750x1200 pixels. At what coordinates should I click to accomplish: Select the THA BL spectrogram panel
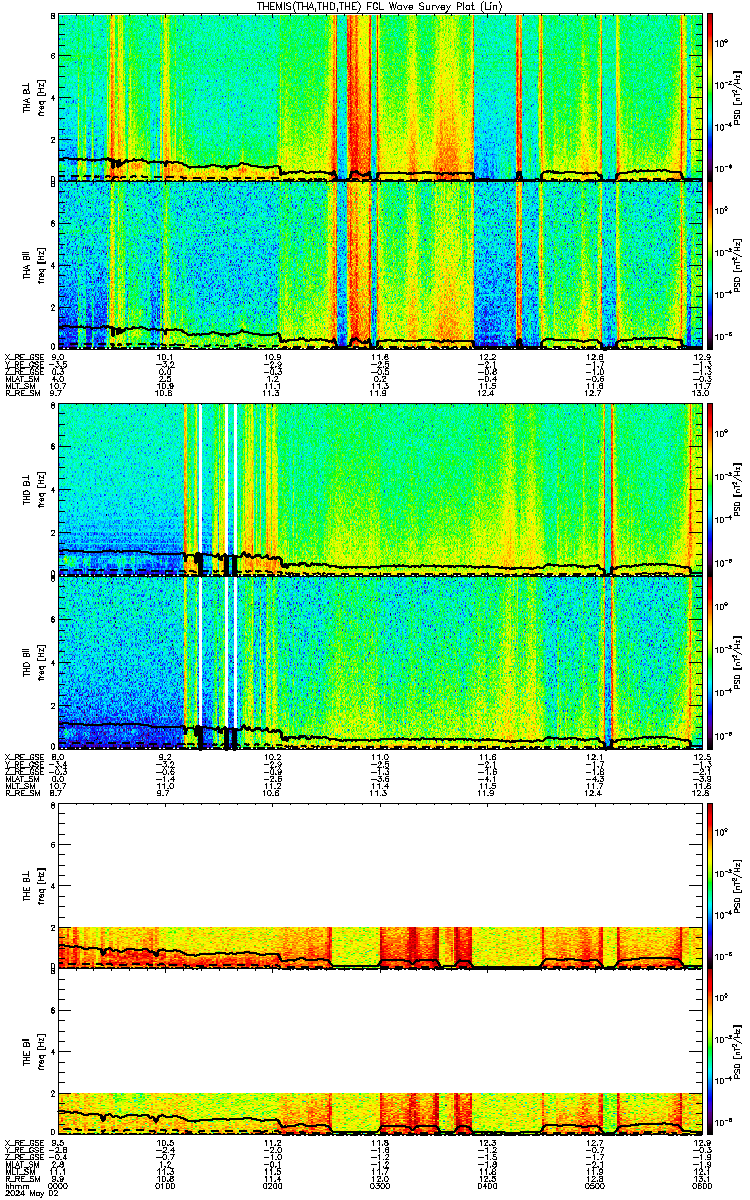379,97
